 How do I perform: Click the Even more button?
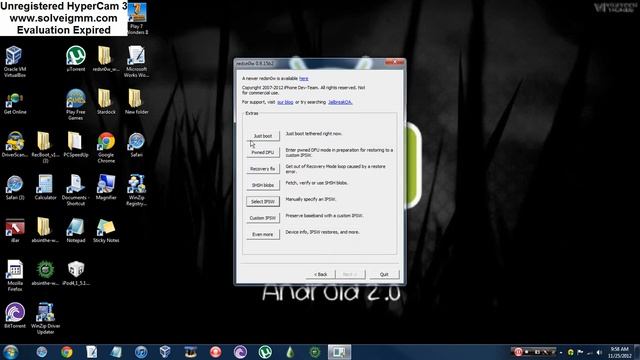(263, 234)
